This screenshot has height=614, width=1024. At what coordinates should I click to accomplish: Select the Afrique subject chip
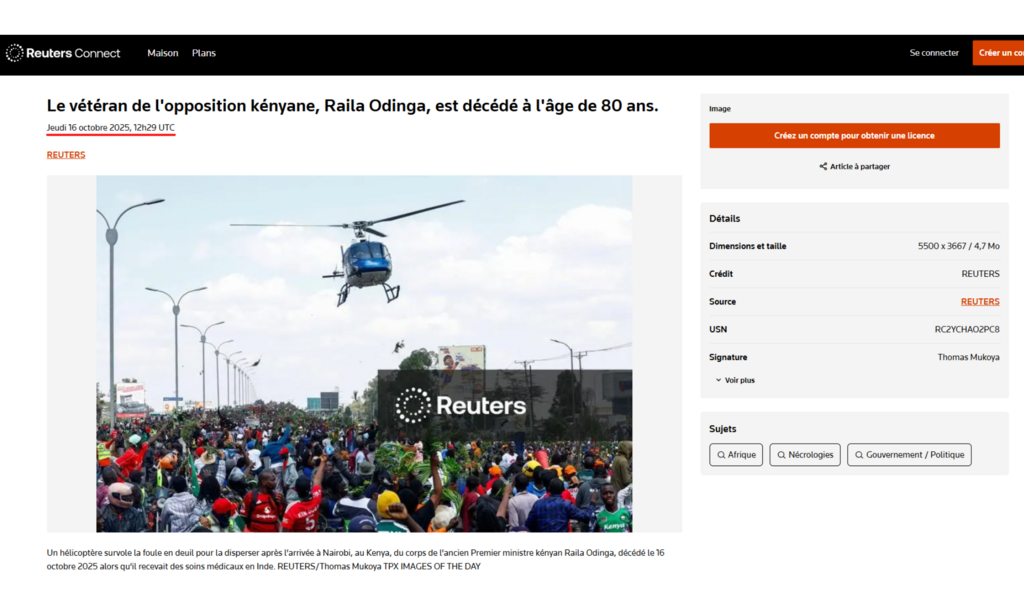[x=736, y=454]
